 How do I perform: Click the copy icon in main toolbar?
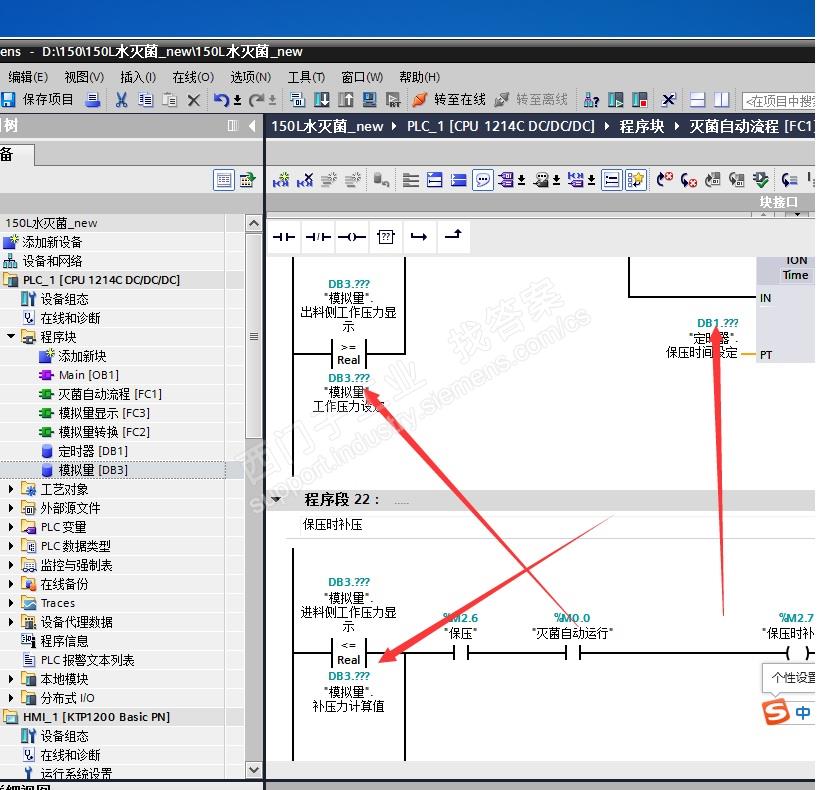(x=146, y=99)
